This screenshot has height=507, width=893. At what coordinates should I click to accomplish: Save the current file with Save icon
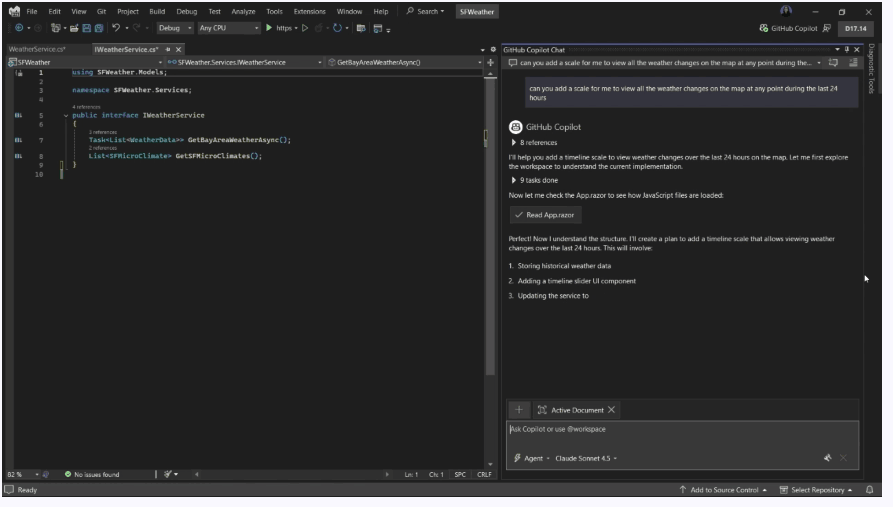[87, 28]
